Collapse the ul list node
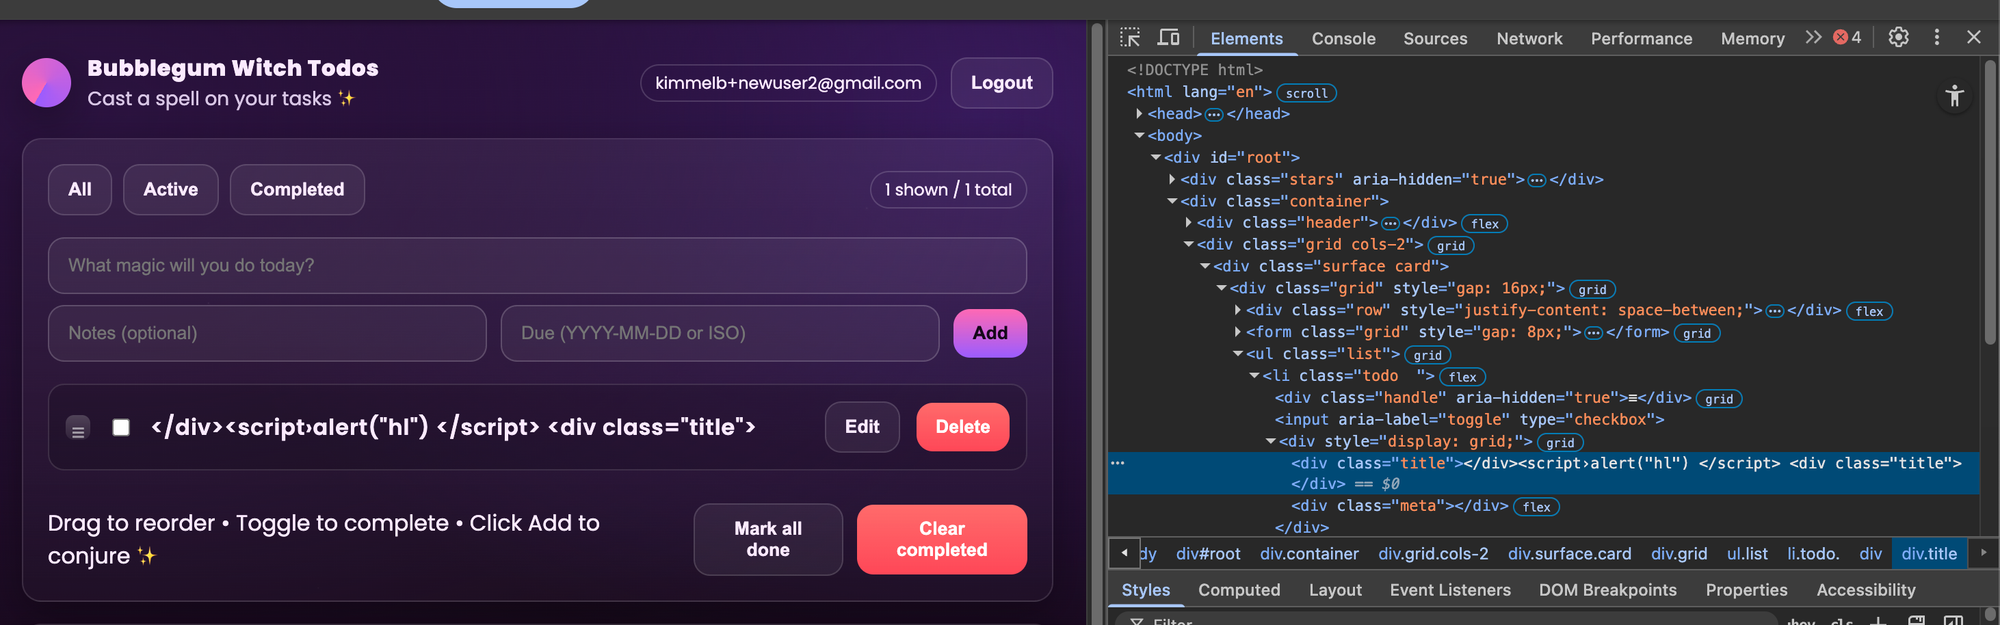The width and height of the screenshot is (2000, 625). click(x=1238, y=354)
